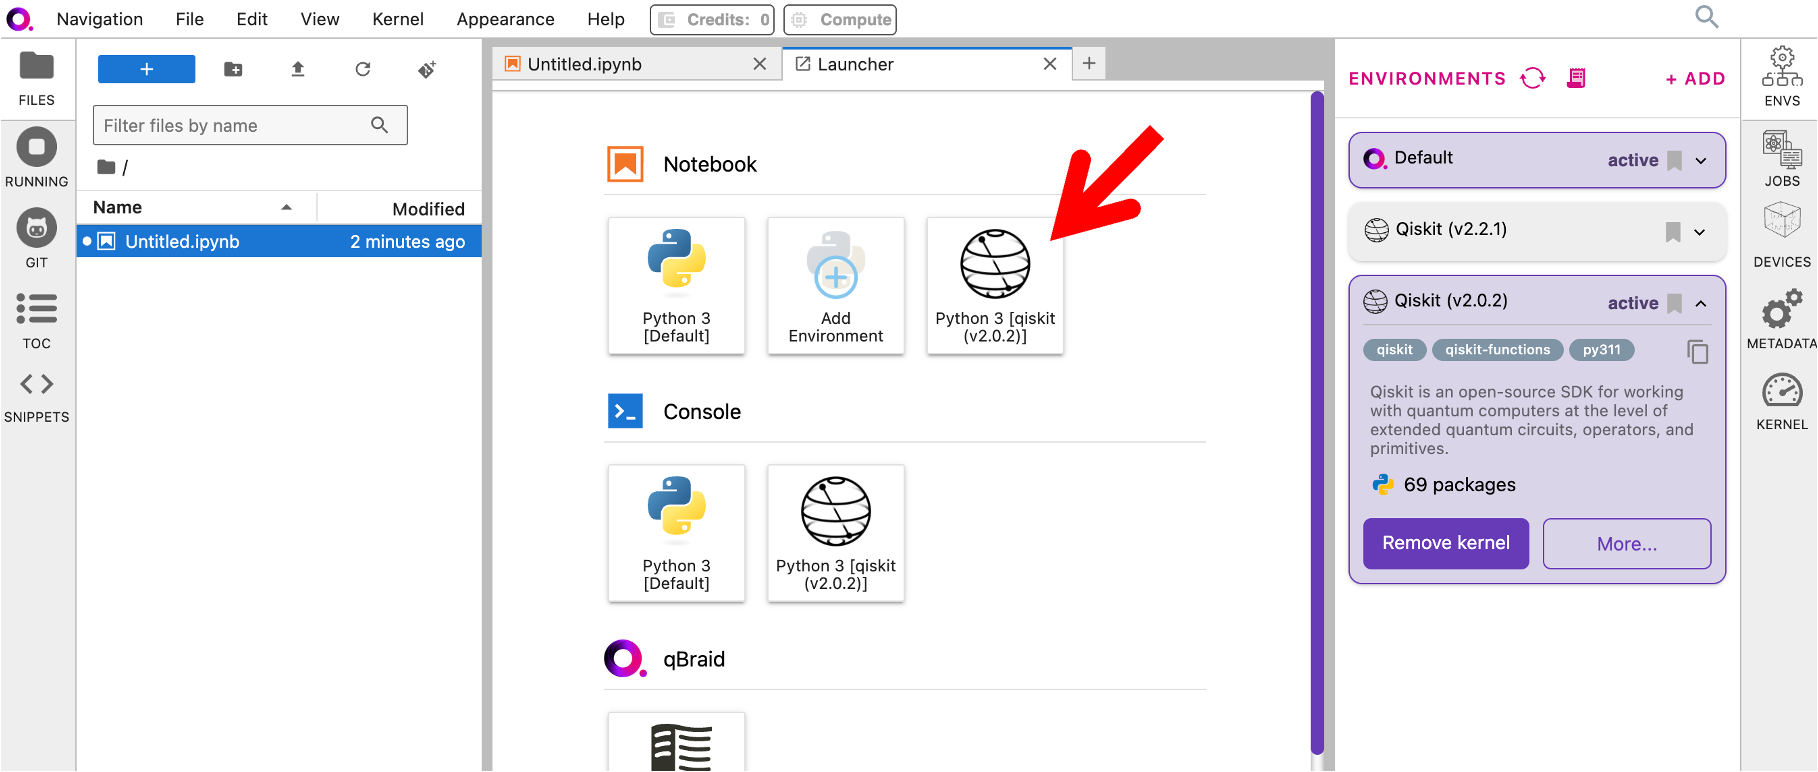Click the Git clone icon in file toolbar

(x=427, y=69)
